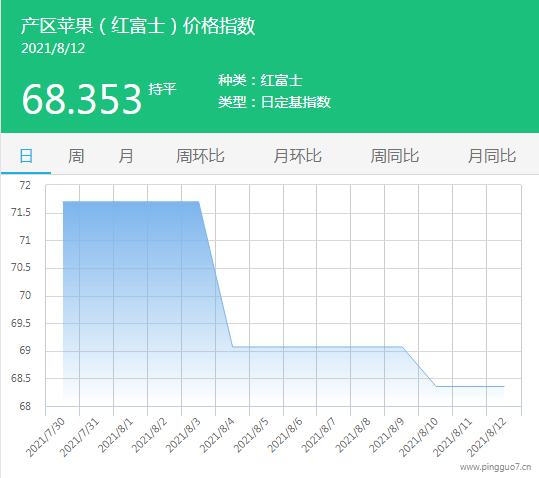The height and width of the screenshot is (478, 539).
Task: Click x-axis label 2021/8/4
Action: (x=217, y=435)
